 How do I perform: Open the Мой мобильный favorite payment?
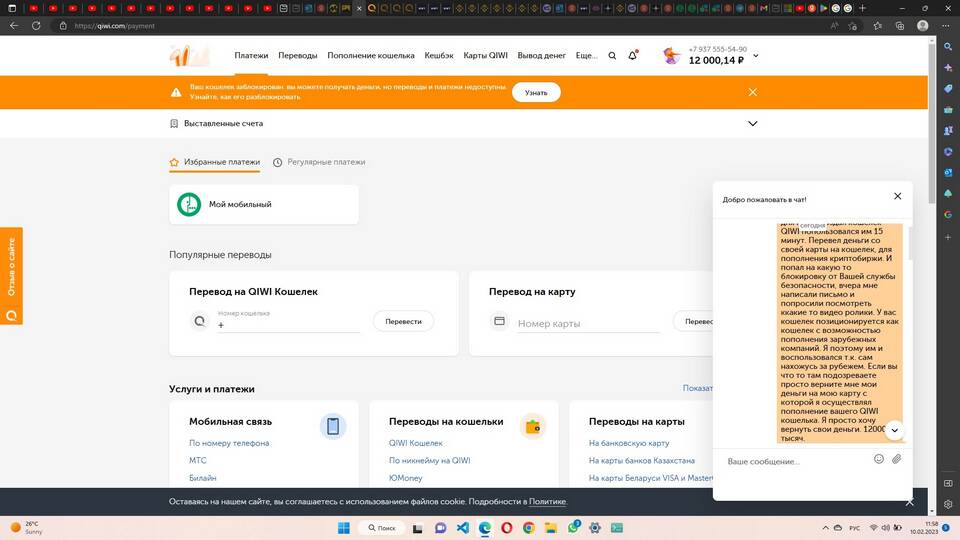point(264,204)
